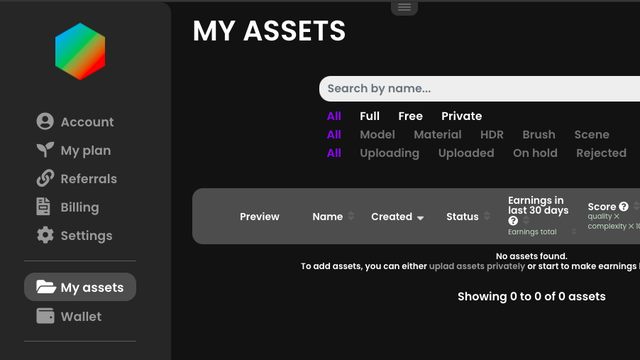Viewport: 640px width, 360px height.
Task: Click the My assets folder icon
Action: (46, 287)
